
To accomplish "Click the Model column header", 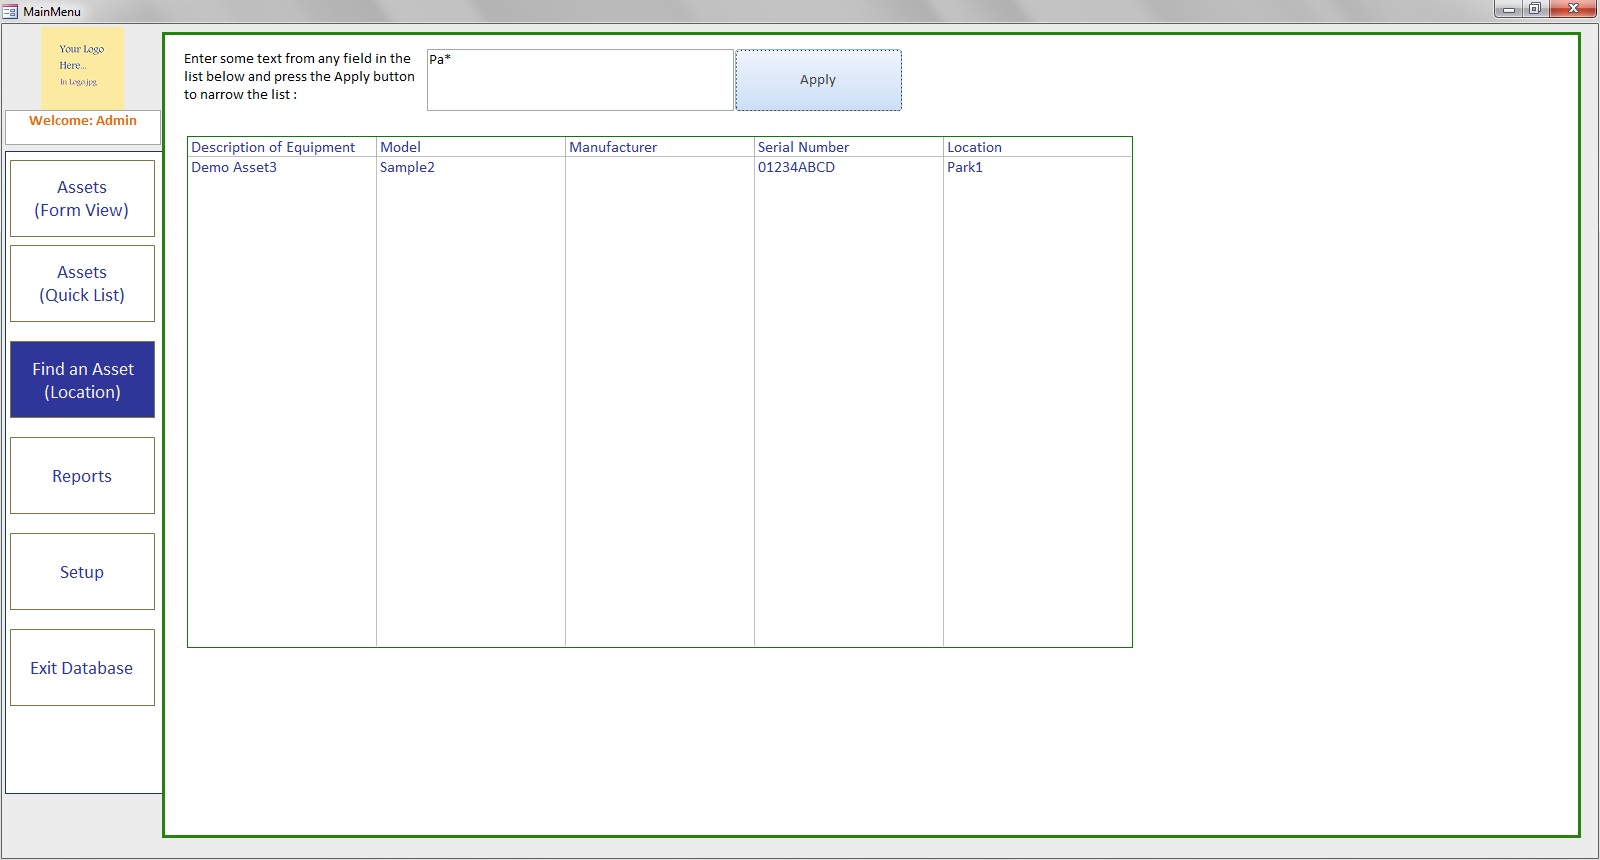I will (401, 147).
